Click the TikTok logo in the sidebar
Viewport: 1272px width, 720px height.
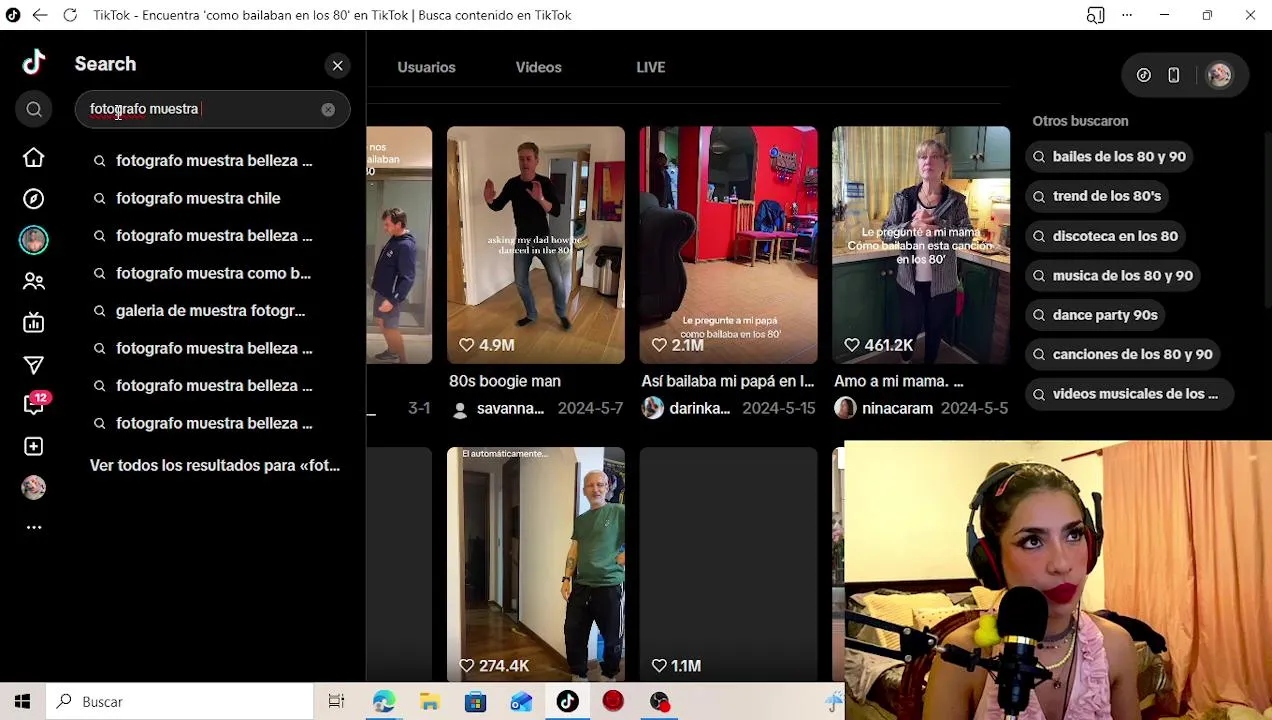click(x=34, y=63)
